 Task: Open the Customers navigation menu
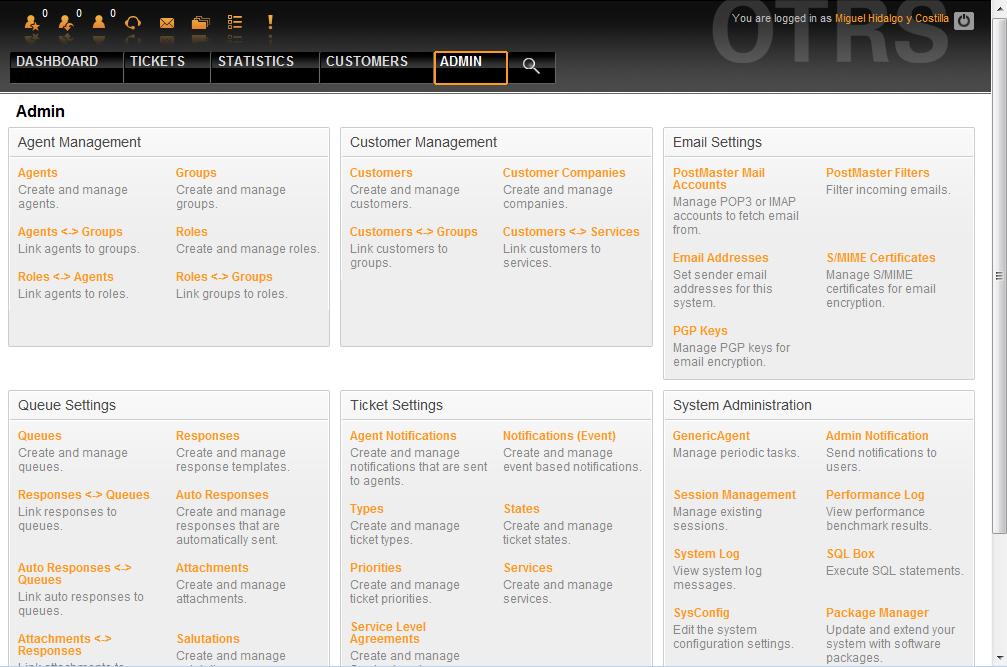coord(367,62)
